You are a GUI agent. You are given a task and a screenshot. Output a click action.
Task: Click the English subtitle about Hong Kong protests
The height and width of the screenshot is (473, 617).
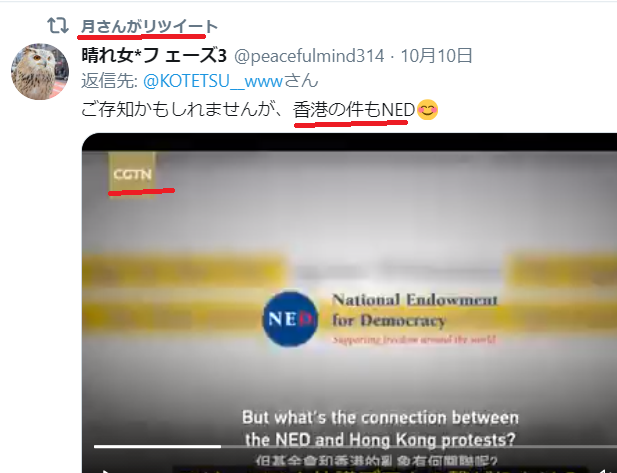pyautogui.click(x=380, y=428)
